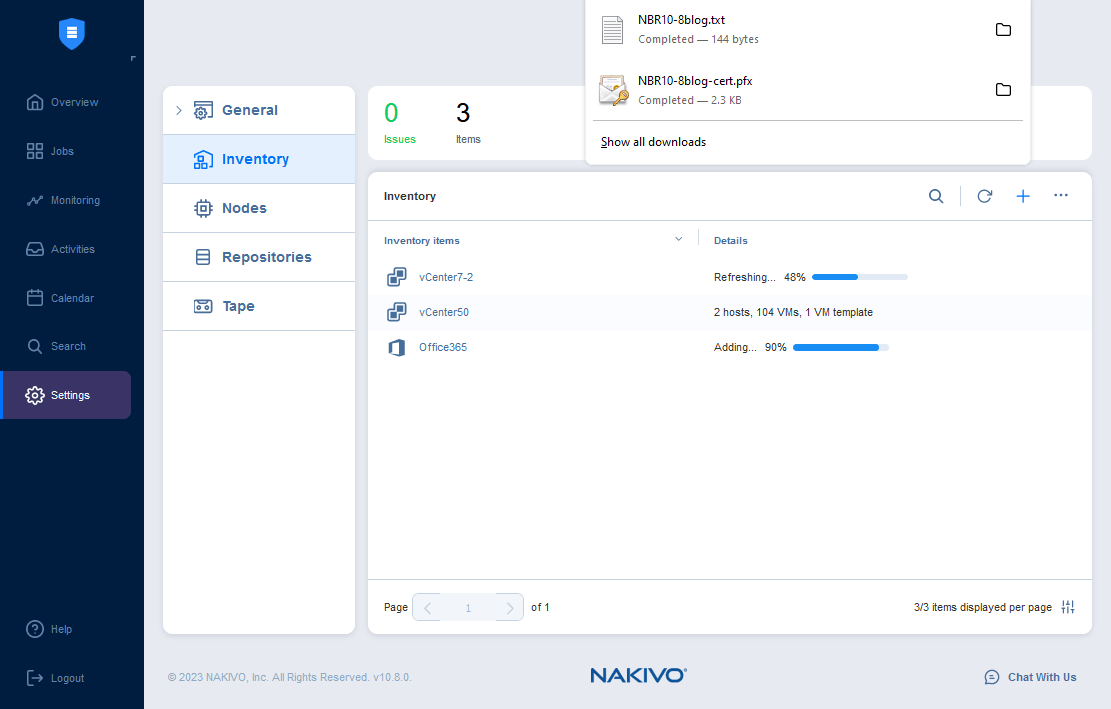Show NBR10-8blog-cert.pfx in folder
This screenshot has width=1111, height=709.
(x=1003, y=90)
